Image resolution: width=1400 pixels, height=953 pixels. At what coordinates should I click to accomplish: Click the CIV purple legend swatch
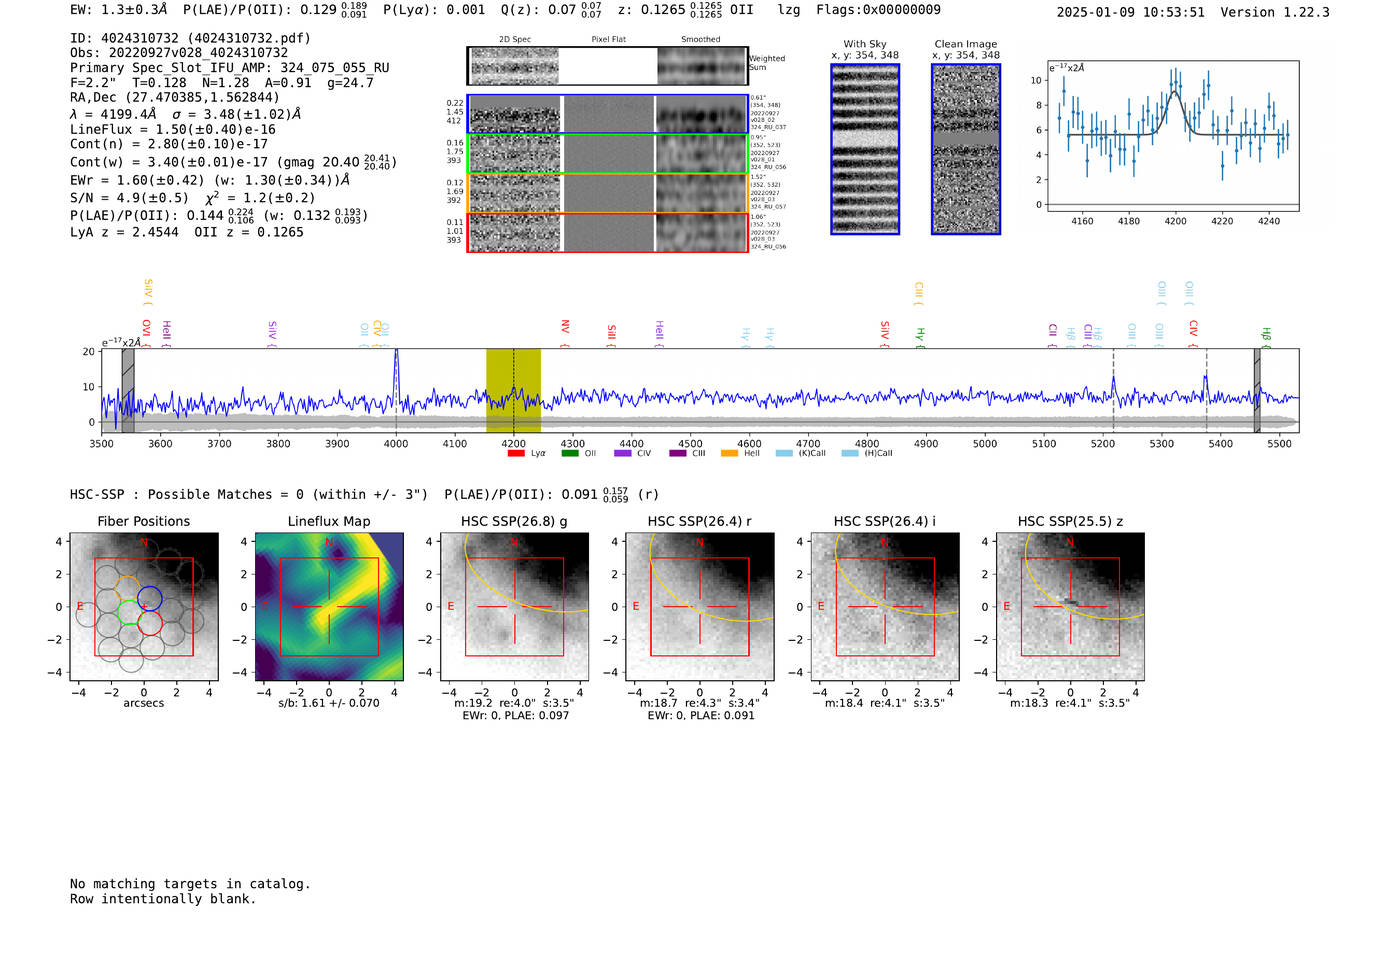[623, 453]
